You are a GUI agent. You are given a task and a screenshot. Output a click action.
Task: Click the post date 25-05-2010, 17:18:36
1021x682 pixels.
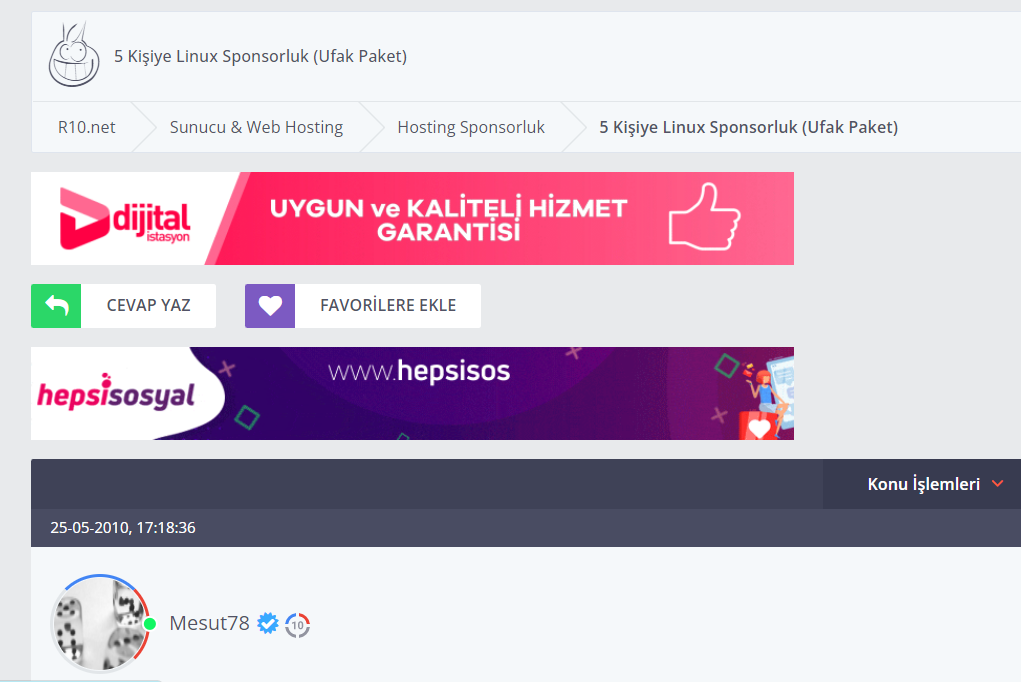tap(123, 528)
